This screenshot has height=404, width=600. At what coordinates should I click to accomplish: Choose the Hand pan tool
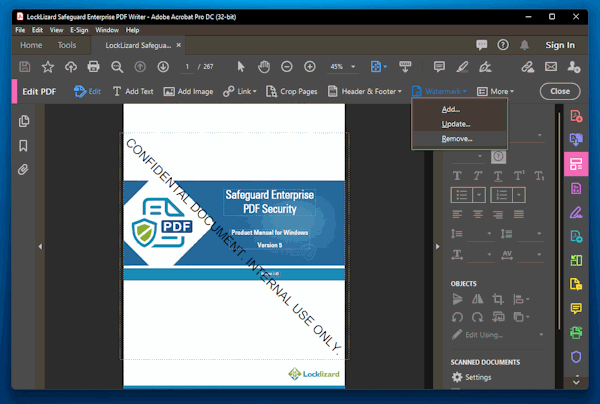pyautogui.click(x=264, y=67)
